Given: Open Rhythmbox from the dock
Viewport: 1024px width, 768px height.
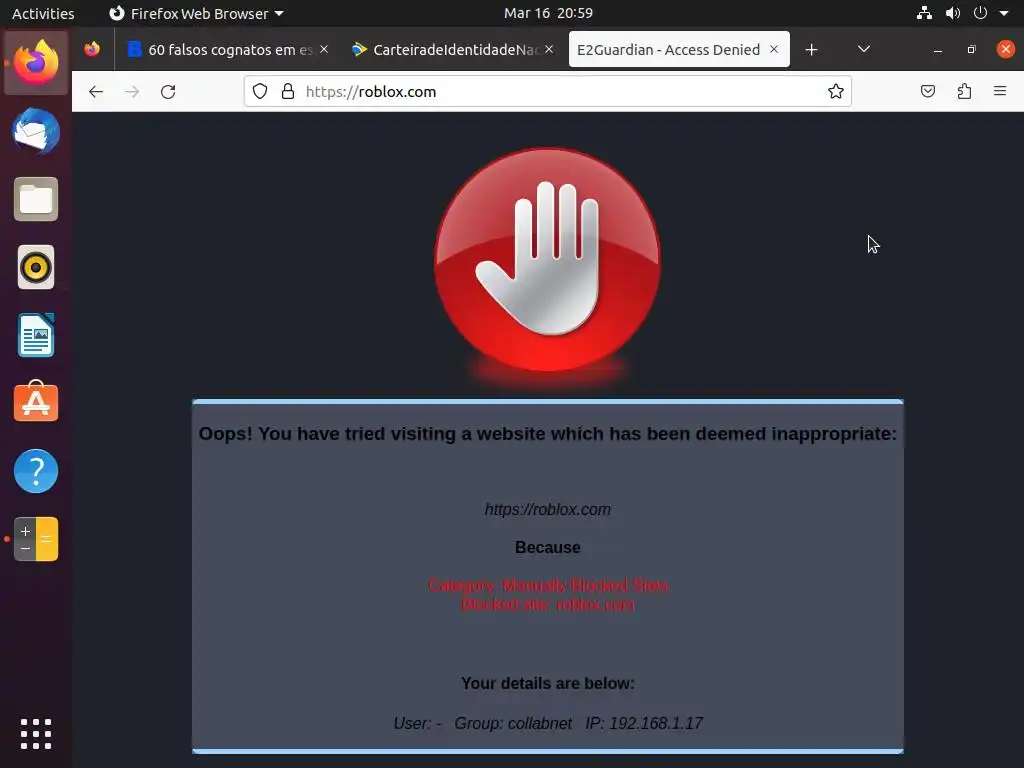Looking at the screenshot, I should (36, 267).
